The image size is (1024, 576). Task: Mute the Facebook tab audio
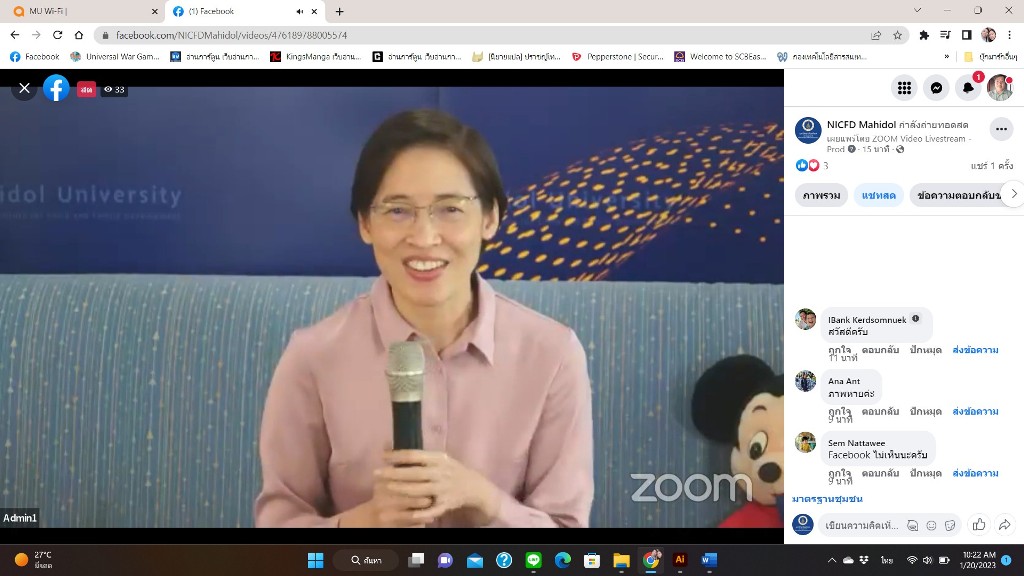(300, 11)
